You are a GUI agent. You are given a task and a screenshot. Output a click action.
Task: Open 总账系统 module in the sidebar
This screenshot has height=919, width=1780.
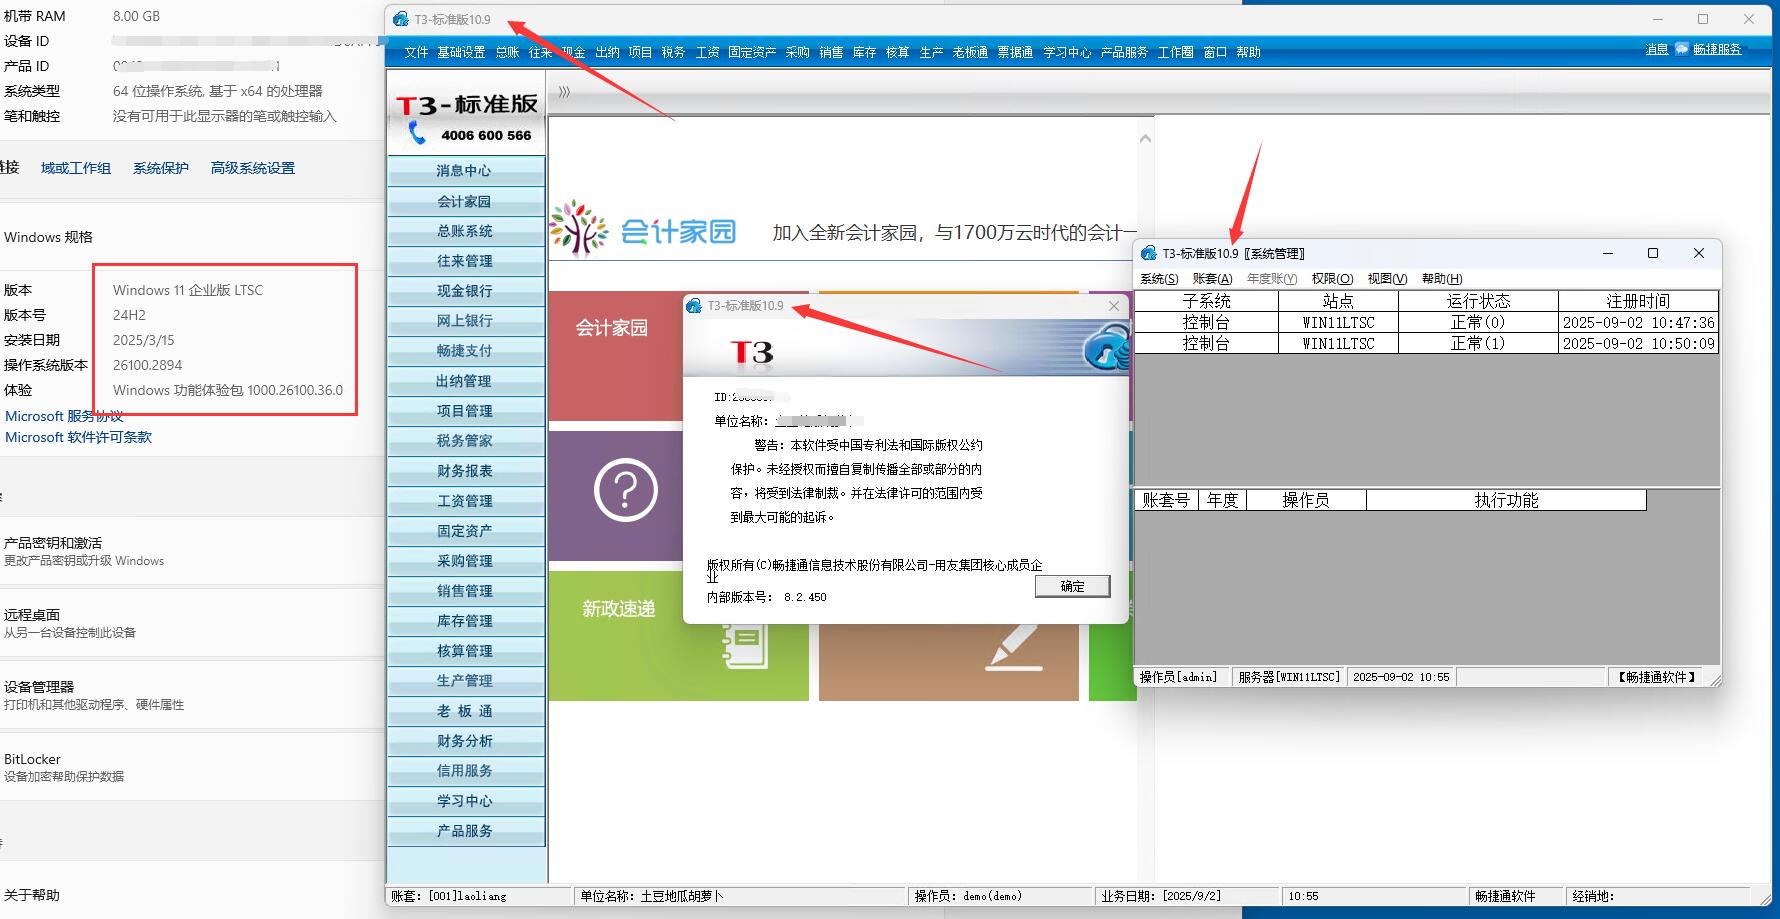coord(465,231)
